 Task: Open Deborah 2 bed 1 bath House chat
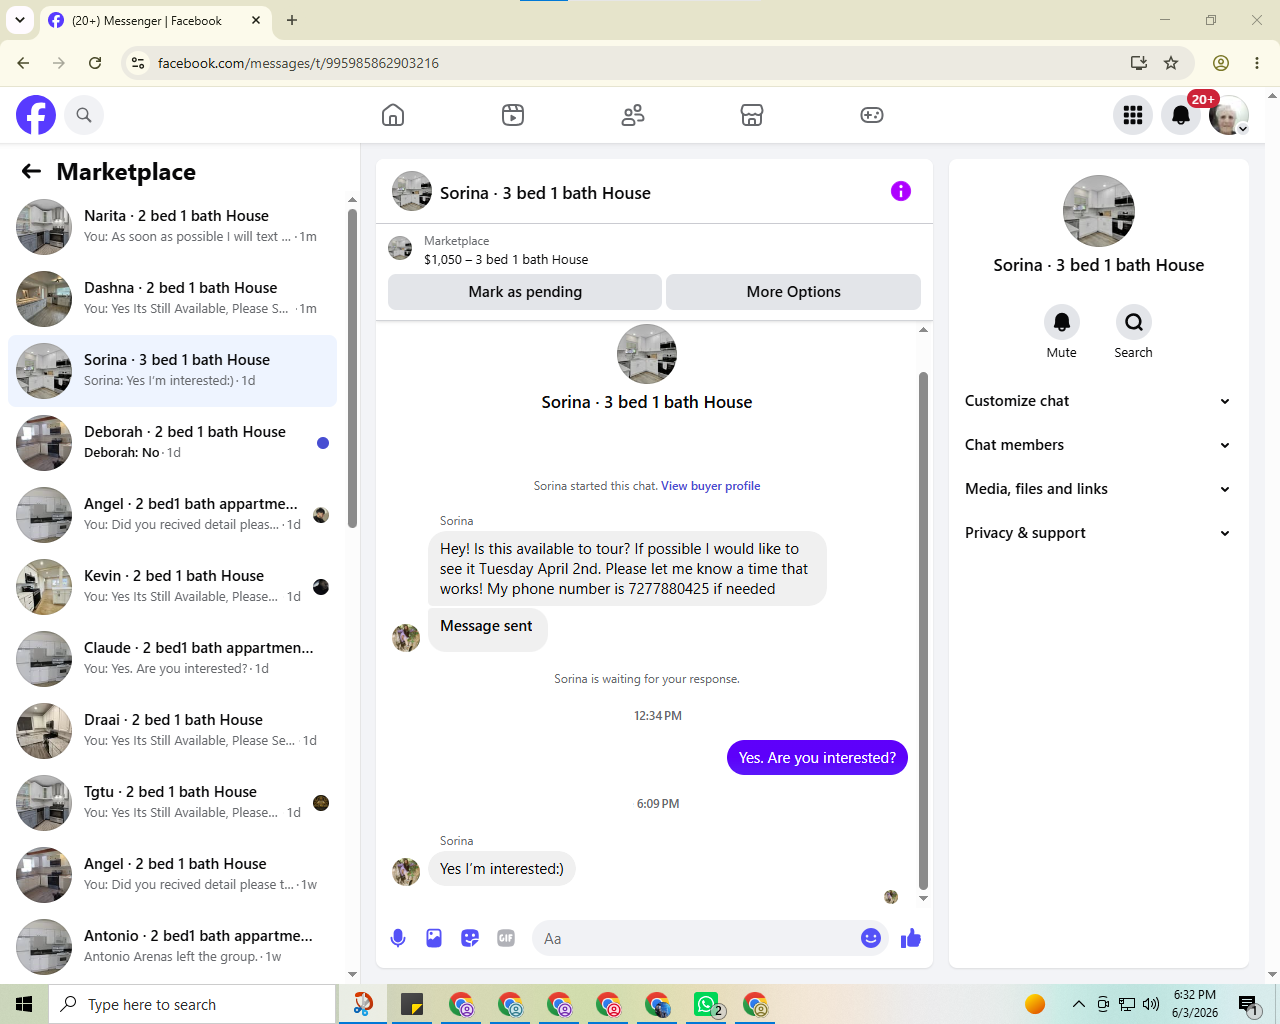click(x=172, y=443)
